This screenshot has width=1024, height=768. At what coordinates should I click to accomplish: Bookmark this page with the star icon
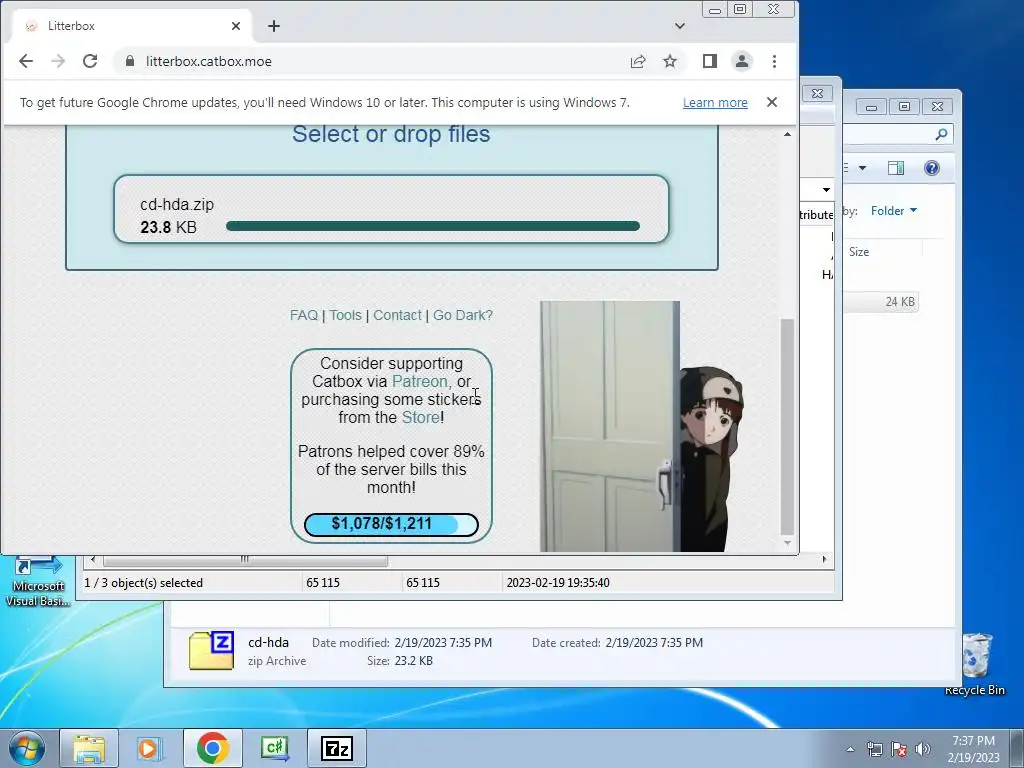[670, 61]
